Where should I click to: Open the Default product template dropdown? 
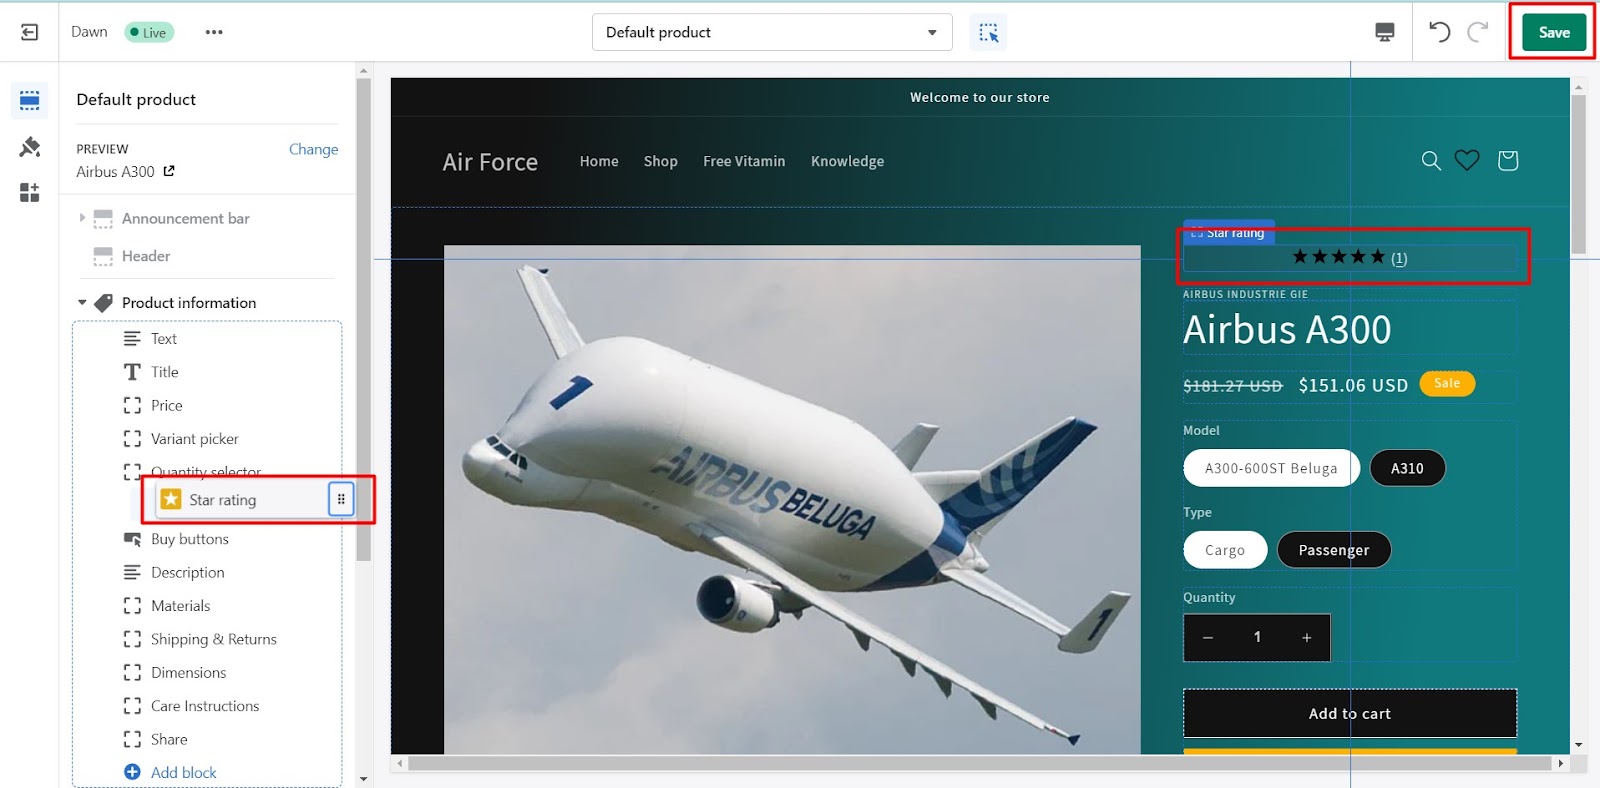pos(772,32)
